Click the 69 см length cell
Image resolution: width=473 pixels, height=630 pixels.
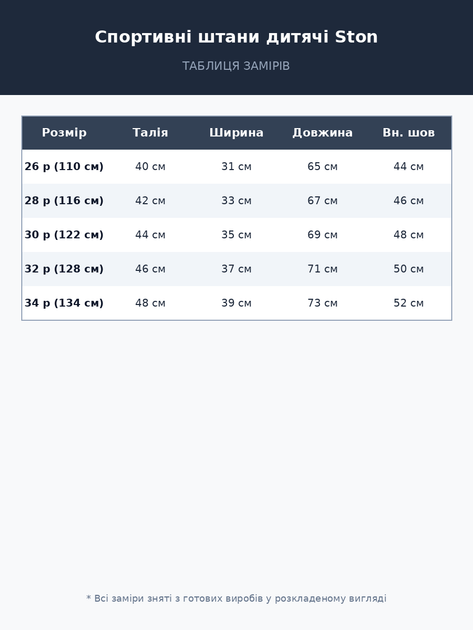pos(322,235)
